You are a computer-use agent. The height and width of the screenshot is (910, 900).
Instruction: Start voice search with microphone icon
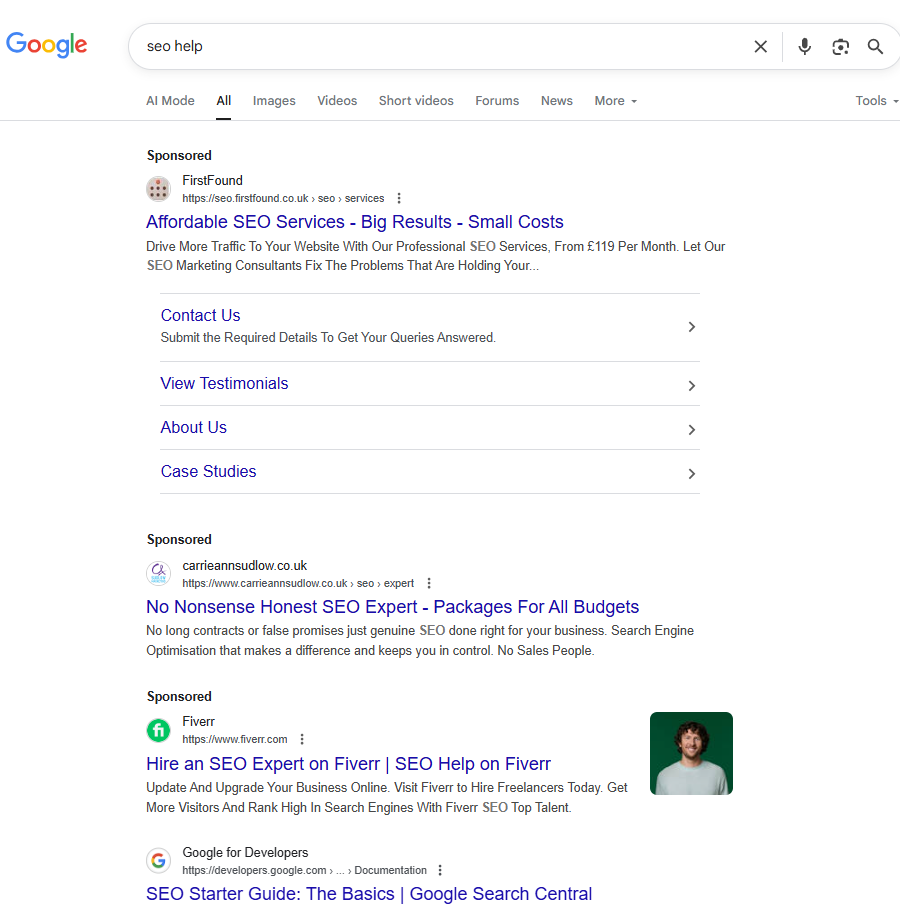coord(804,46)
